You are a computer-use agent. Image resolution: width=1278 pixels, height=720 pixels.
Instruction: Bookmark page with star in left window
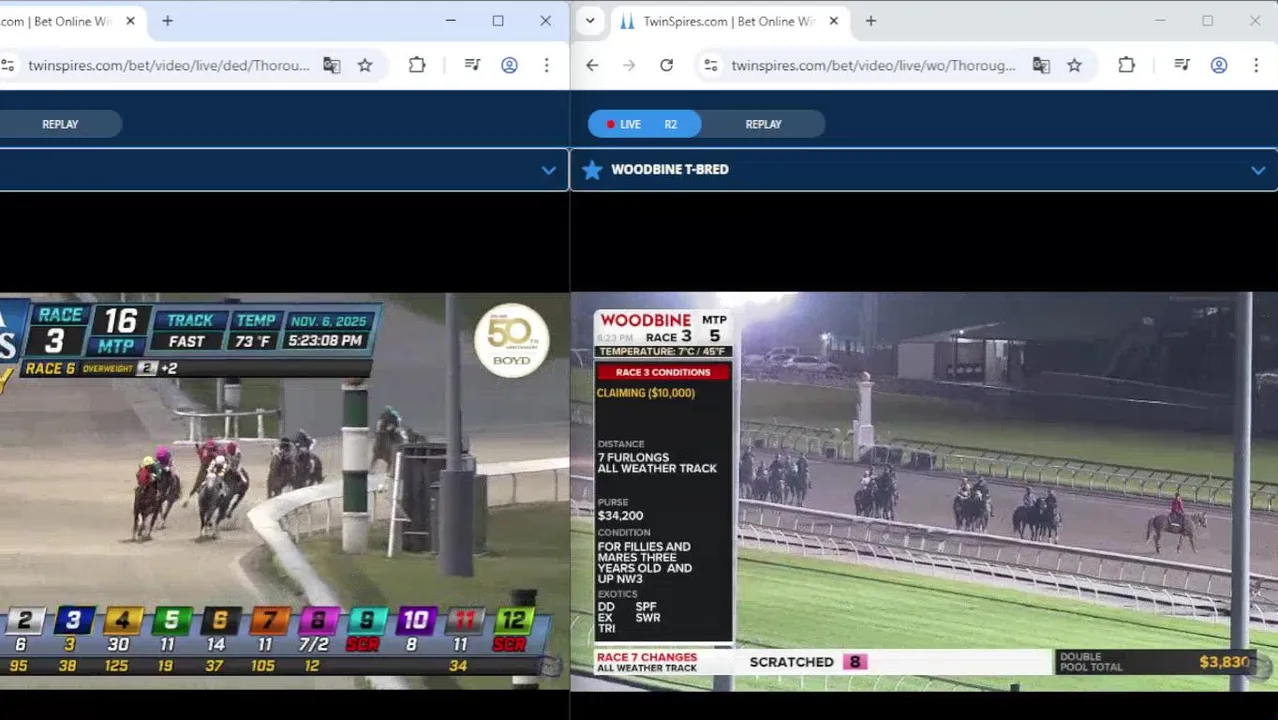pyautogui.click(x=365, y=65)
